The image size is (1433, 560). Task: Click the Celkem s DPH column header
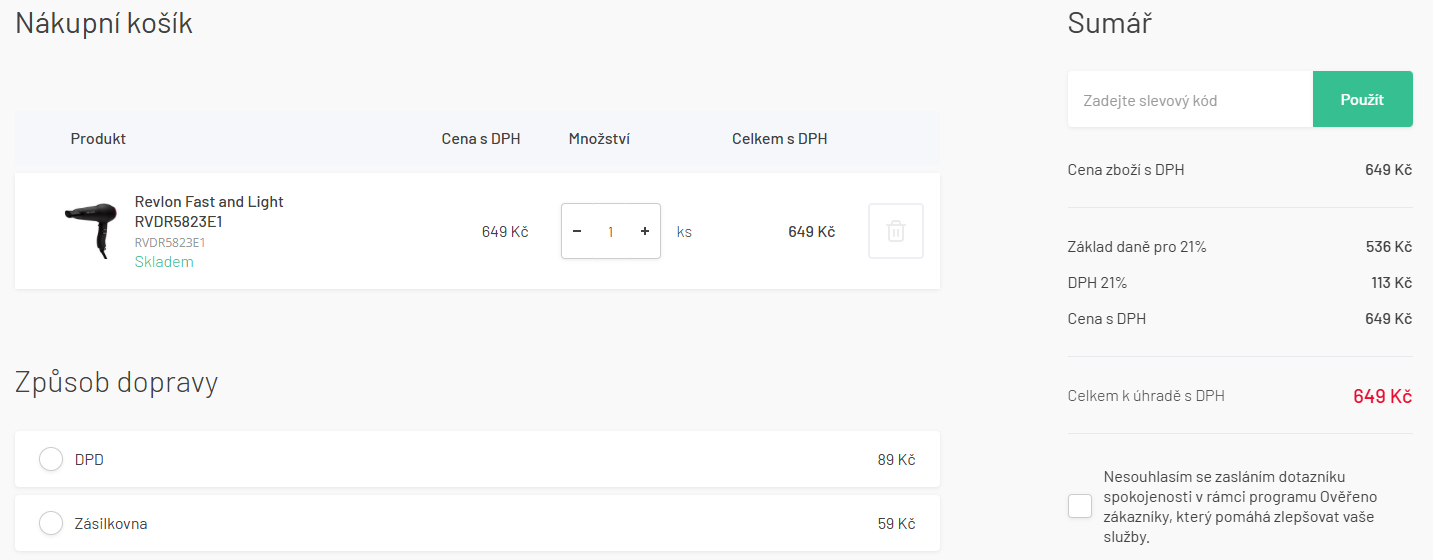pos(779,139)
